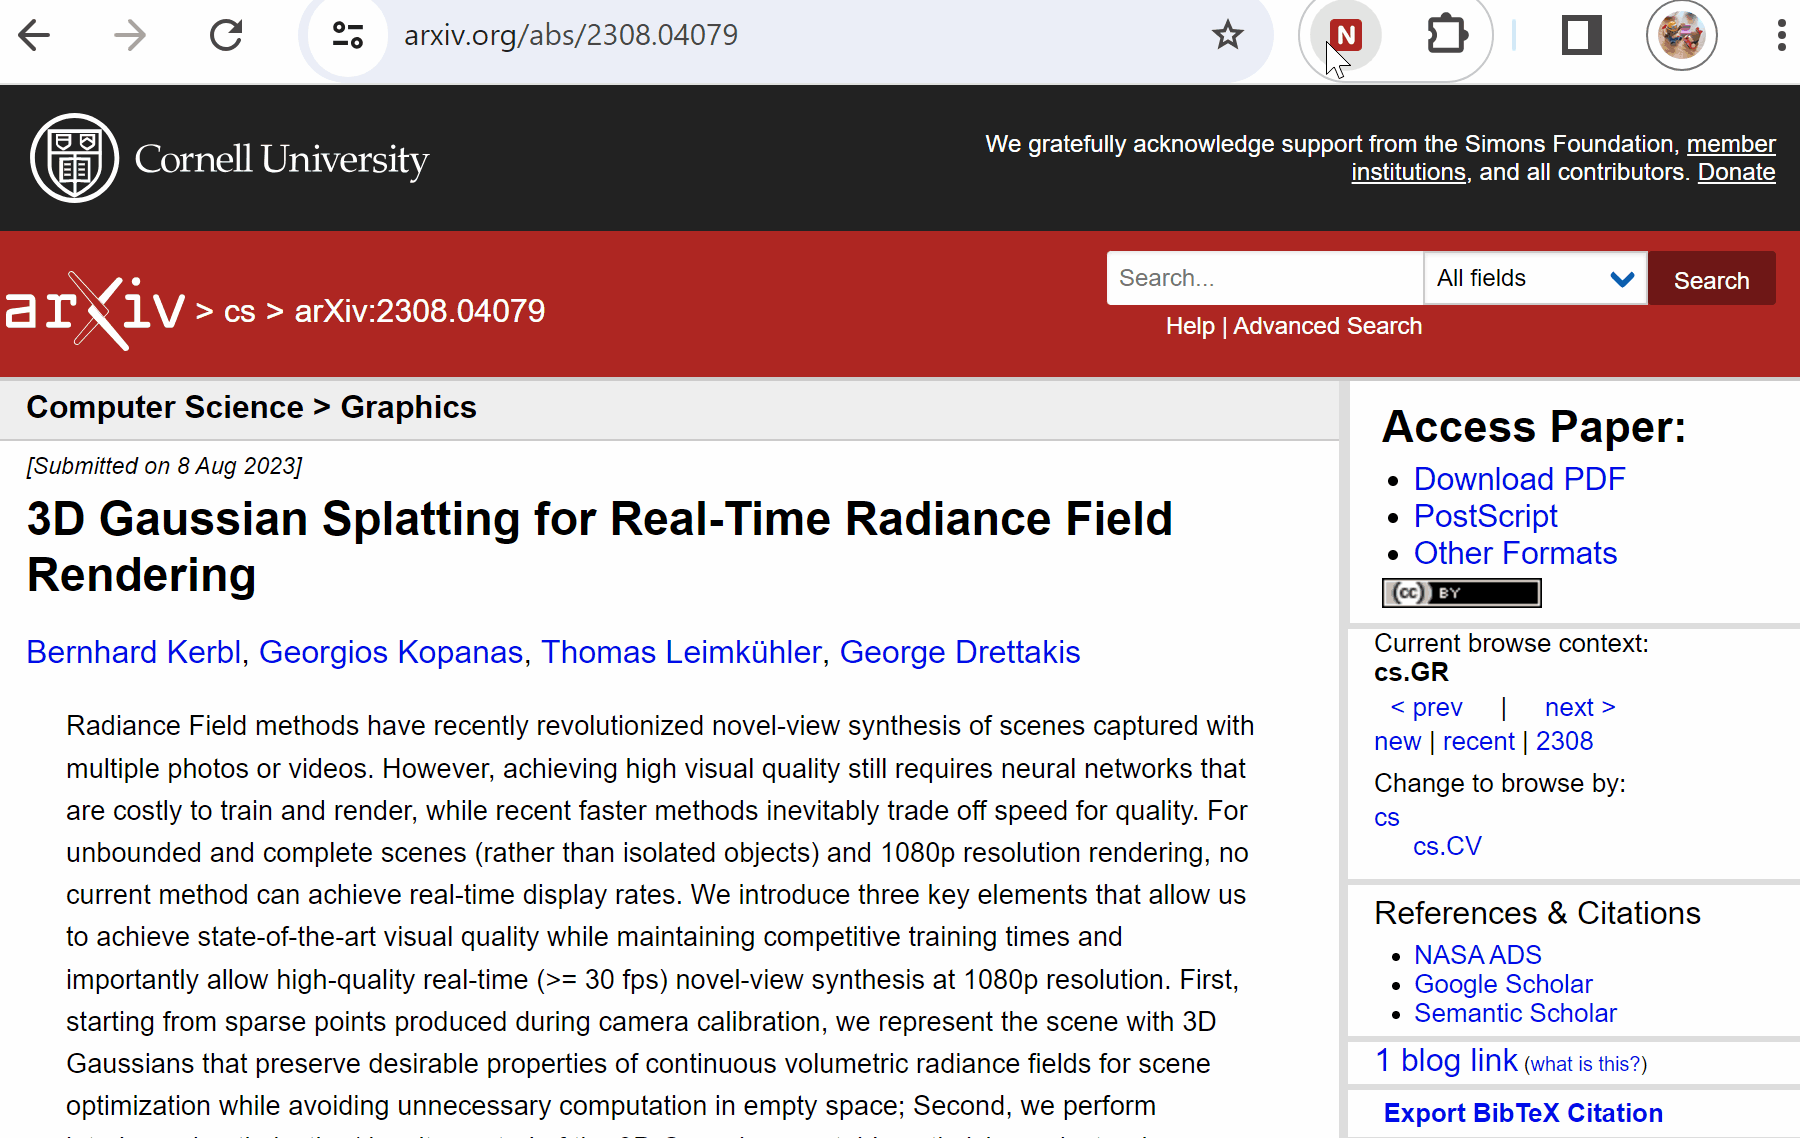Click Computer Science > Graphics heading
Image resolution: width=1800 pixels, height=1138 pixels.
[251, 408]
